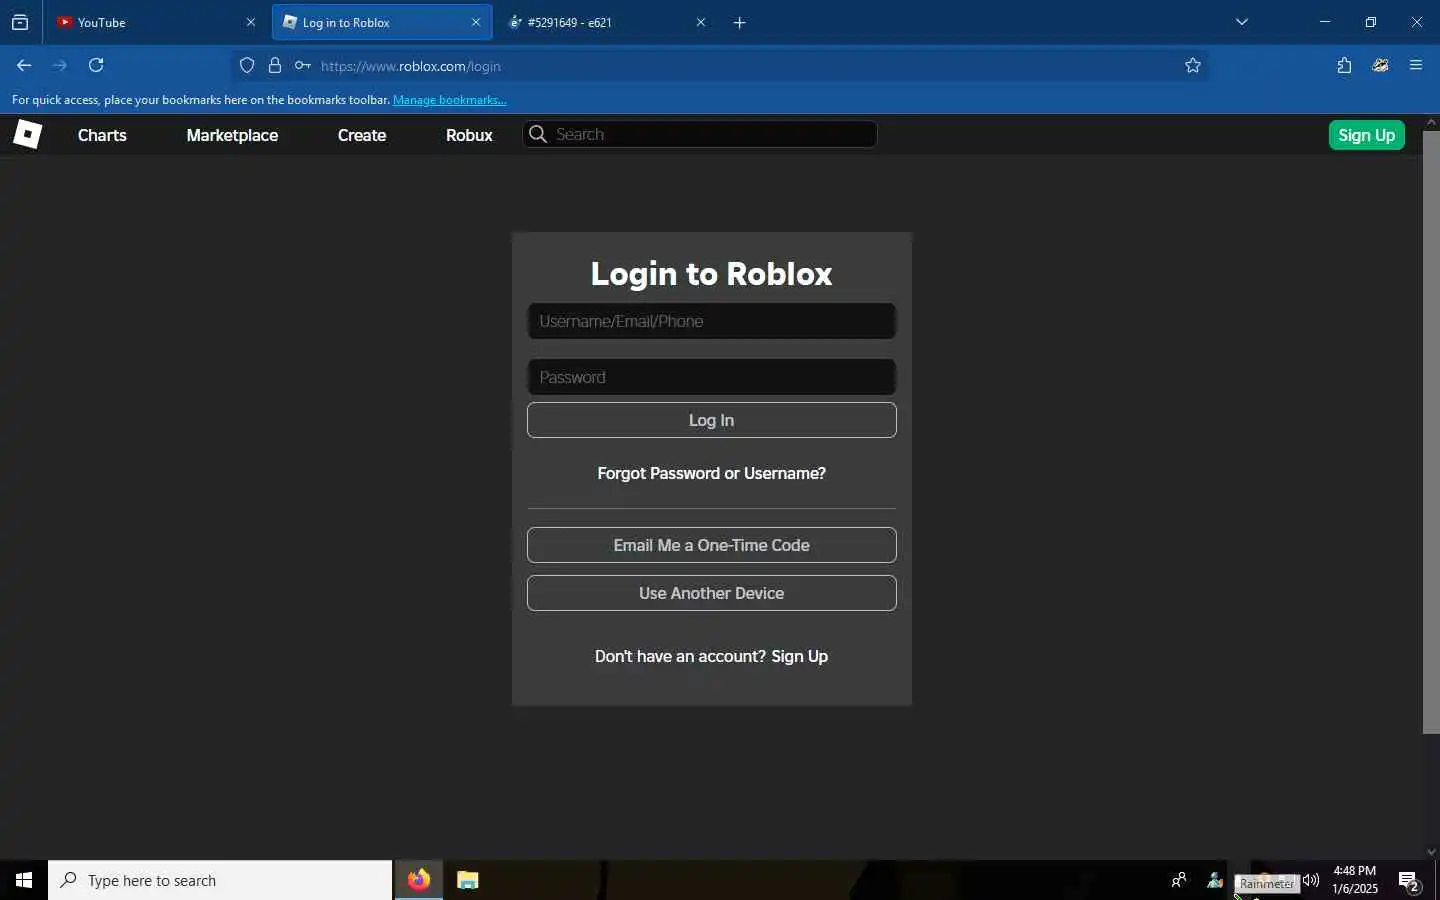Click the magnifier icon in Roblox search
This screenshot has height=900, width=1440.
click(538, 134)
